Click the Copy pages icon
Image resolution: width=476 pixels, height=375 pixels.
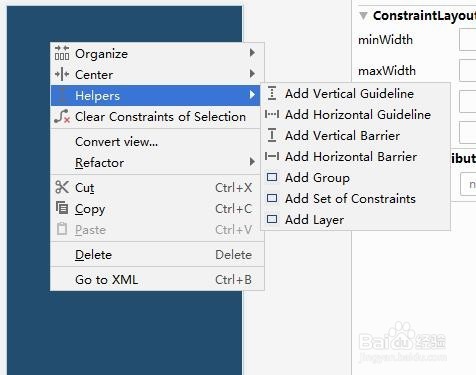62,208
